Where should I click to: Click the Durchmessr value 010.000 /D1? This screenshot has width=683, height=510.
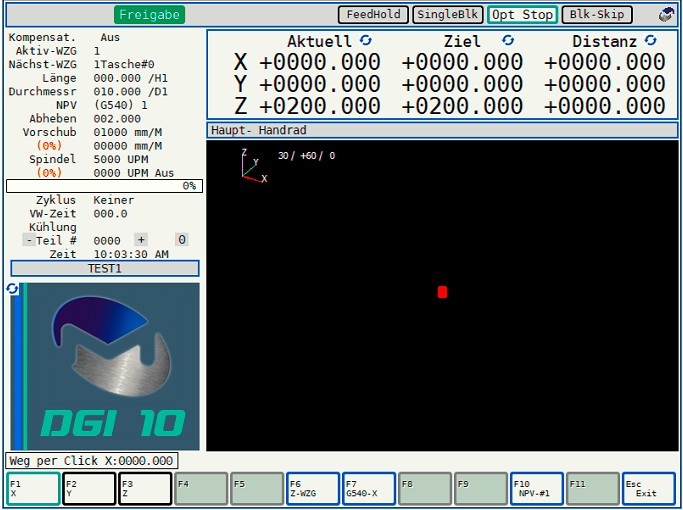(131, 92)
